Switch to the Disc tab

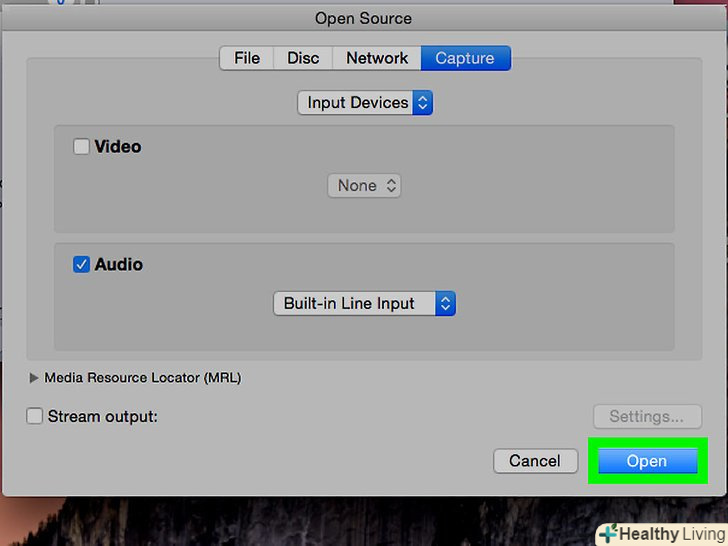[303, 58]
